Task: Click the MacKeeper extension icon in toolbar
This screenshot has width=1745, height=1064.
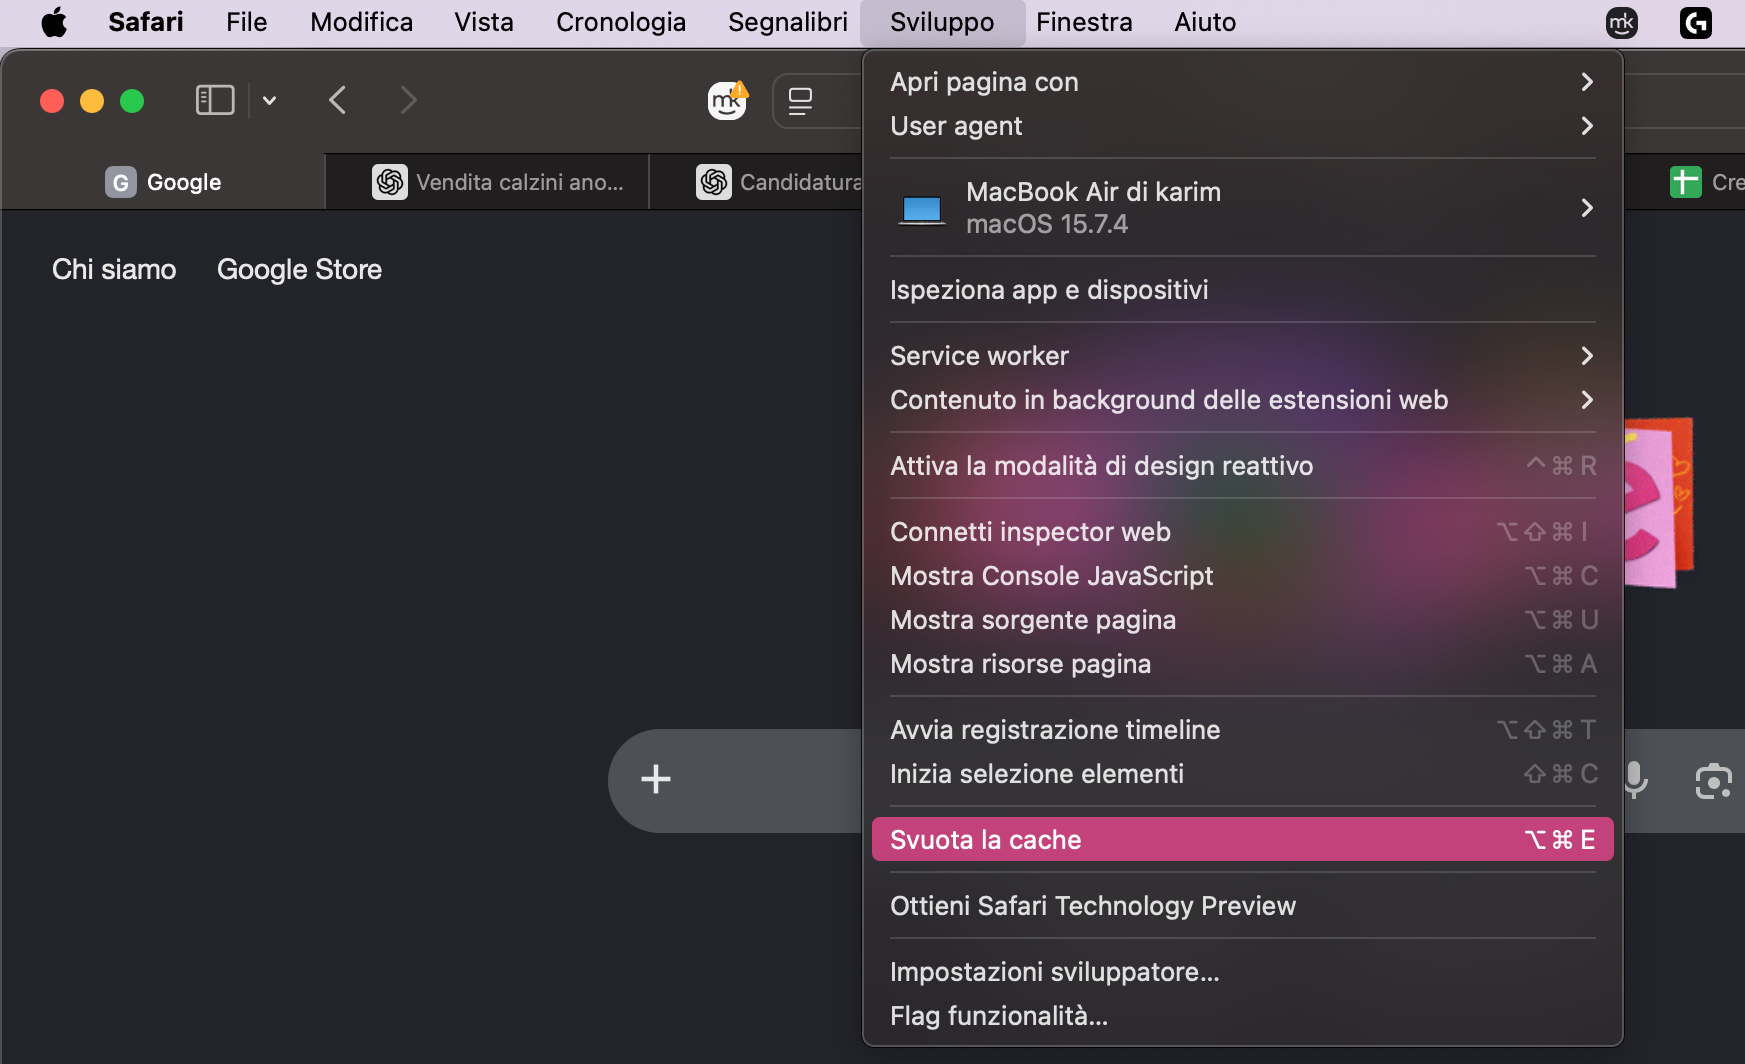Action: 727,100
